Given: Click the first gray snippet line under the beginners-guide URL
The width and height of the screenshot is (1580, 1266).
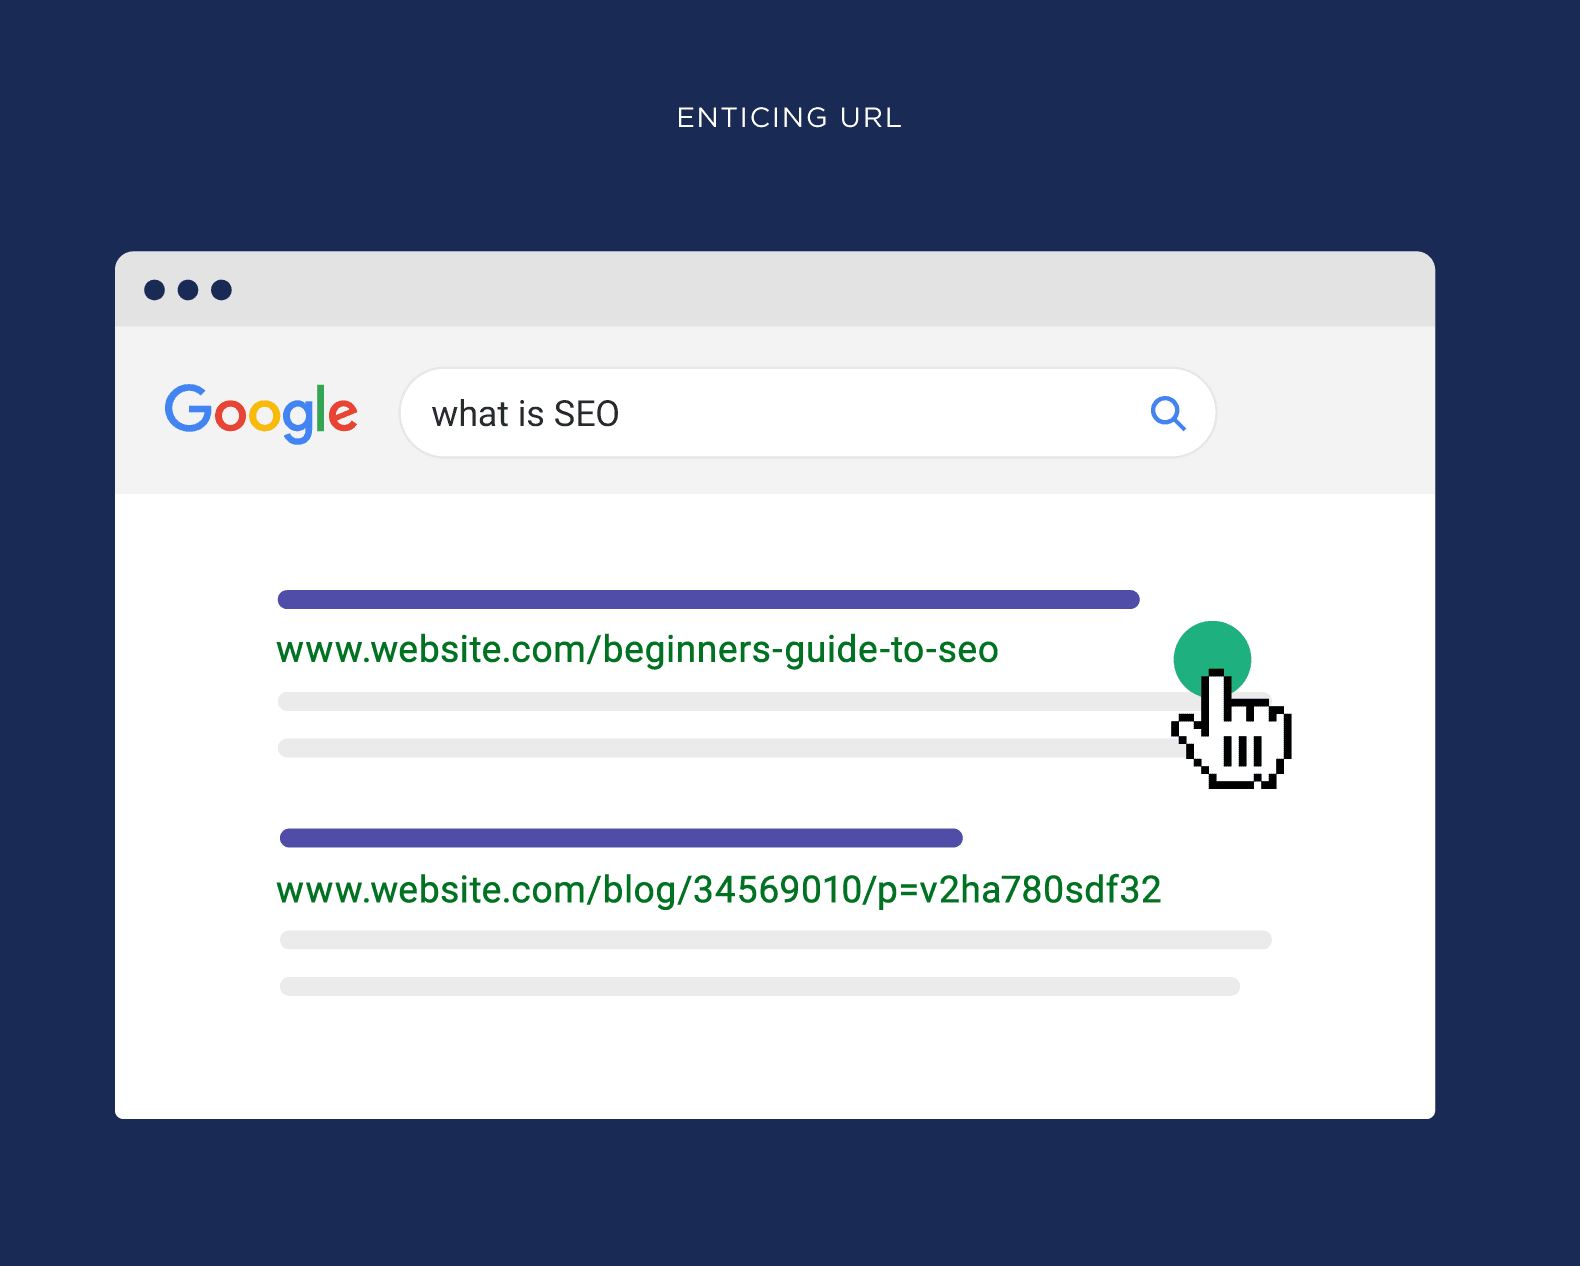Looking at the screenshot, I should point(720,701).
